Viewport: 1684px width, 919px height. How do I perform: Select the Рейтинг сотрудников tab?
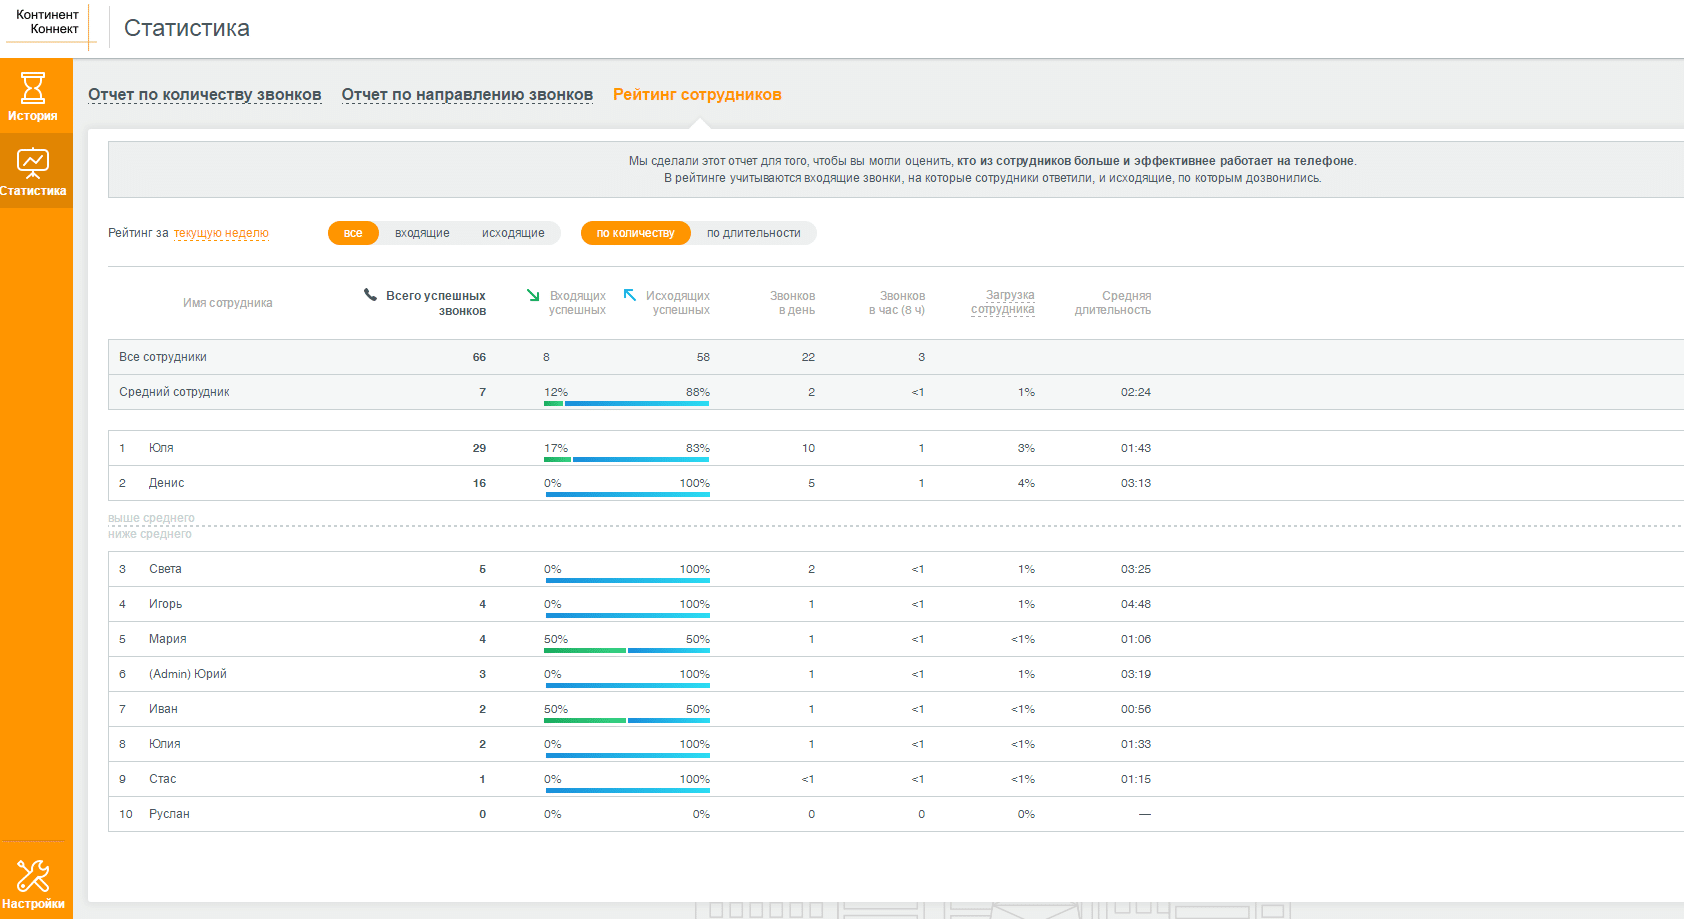697,95
